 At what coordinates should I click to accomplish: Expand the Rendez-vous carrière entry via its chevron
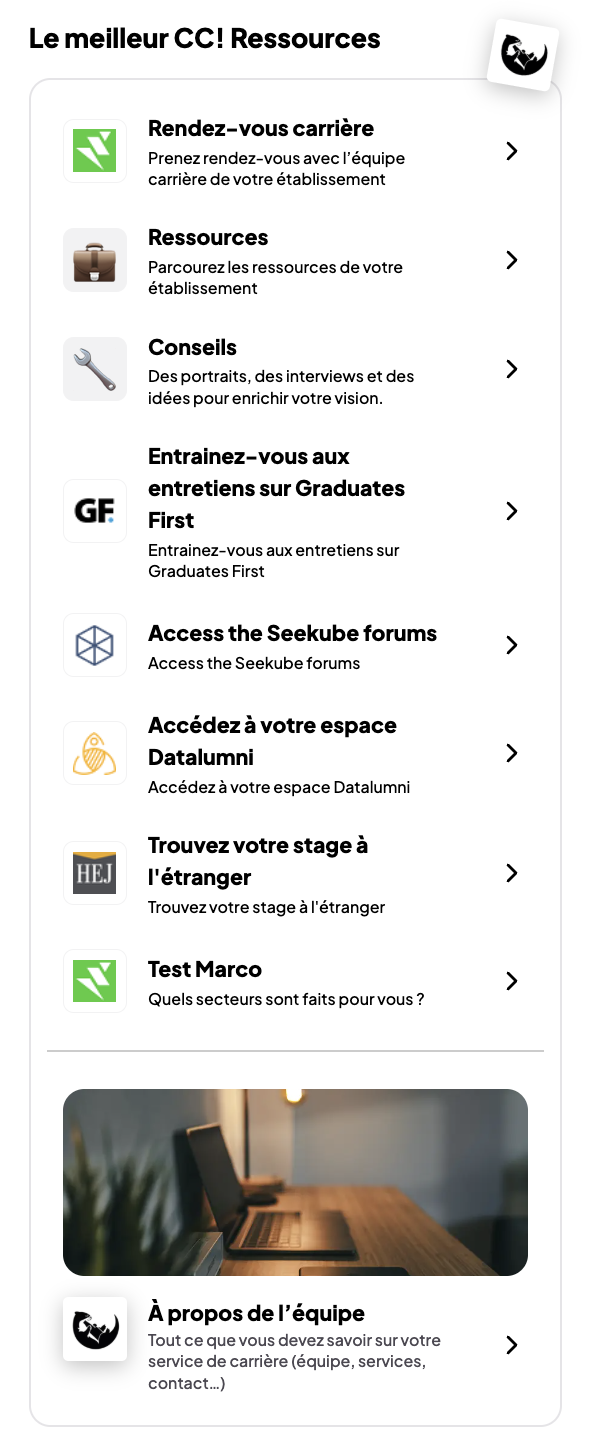click(512, 151)
